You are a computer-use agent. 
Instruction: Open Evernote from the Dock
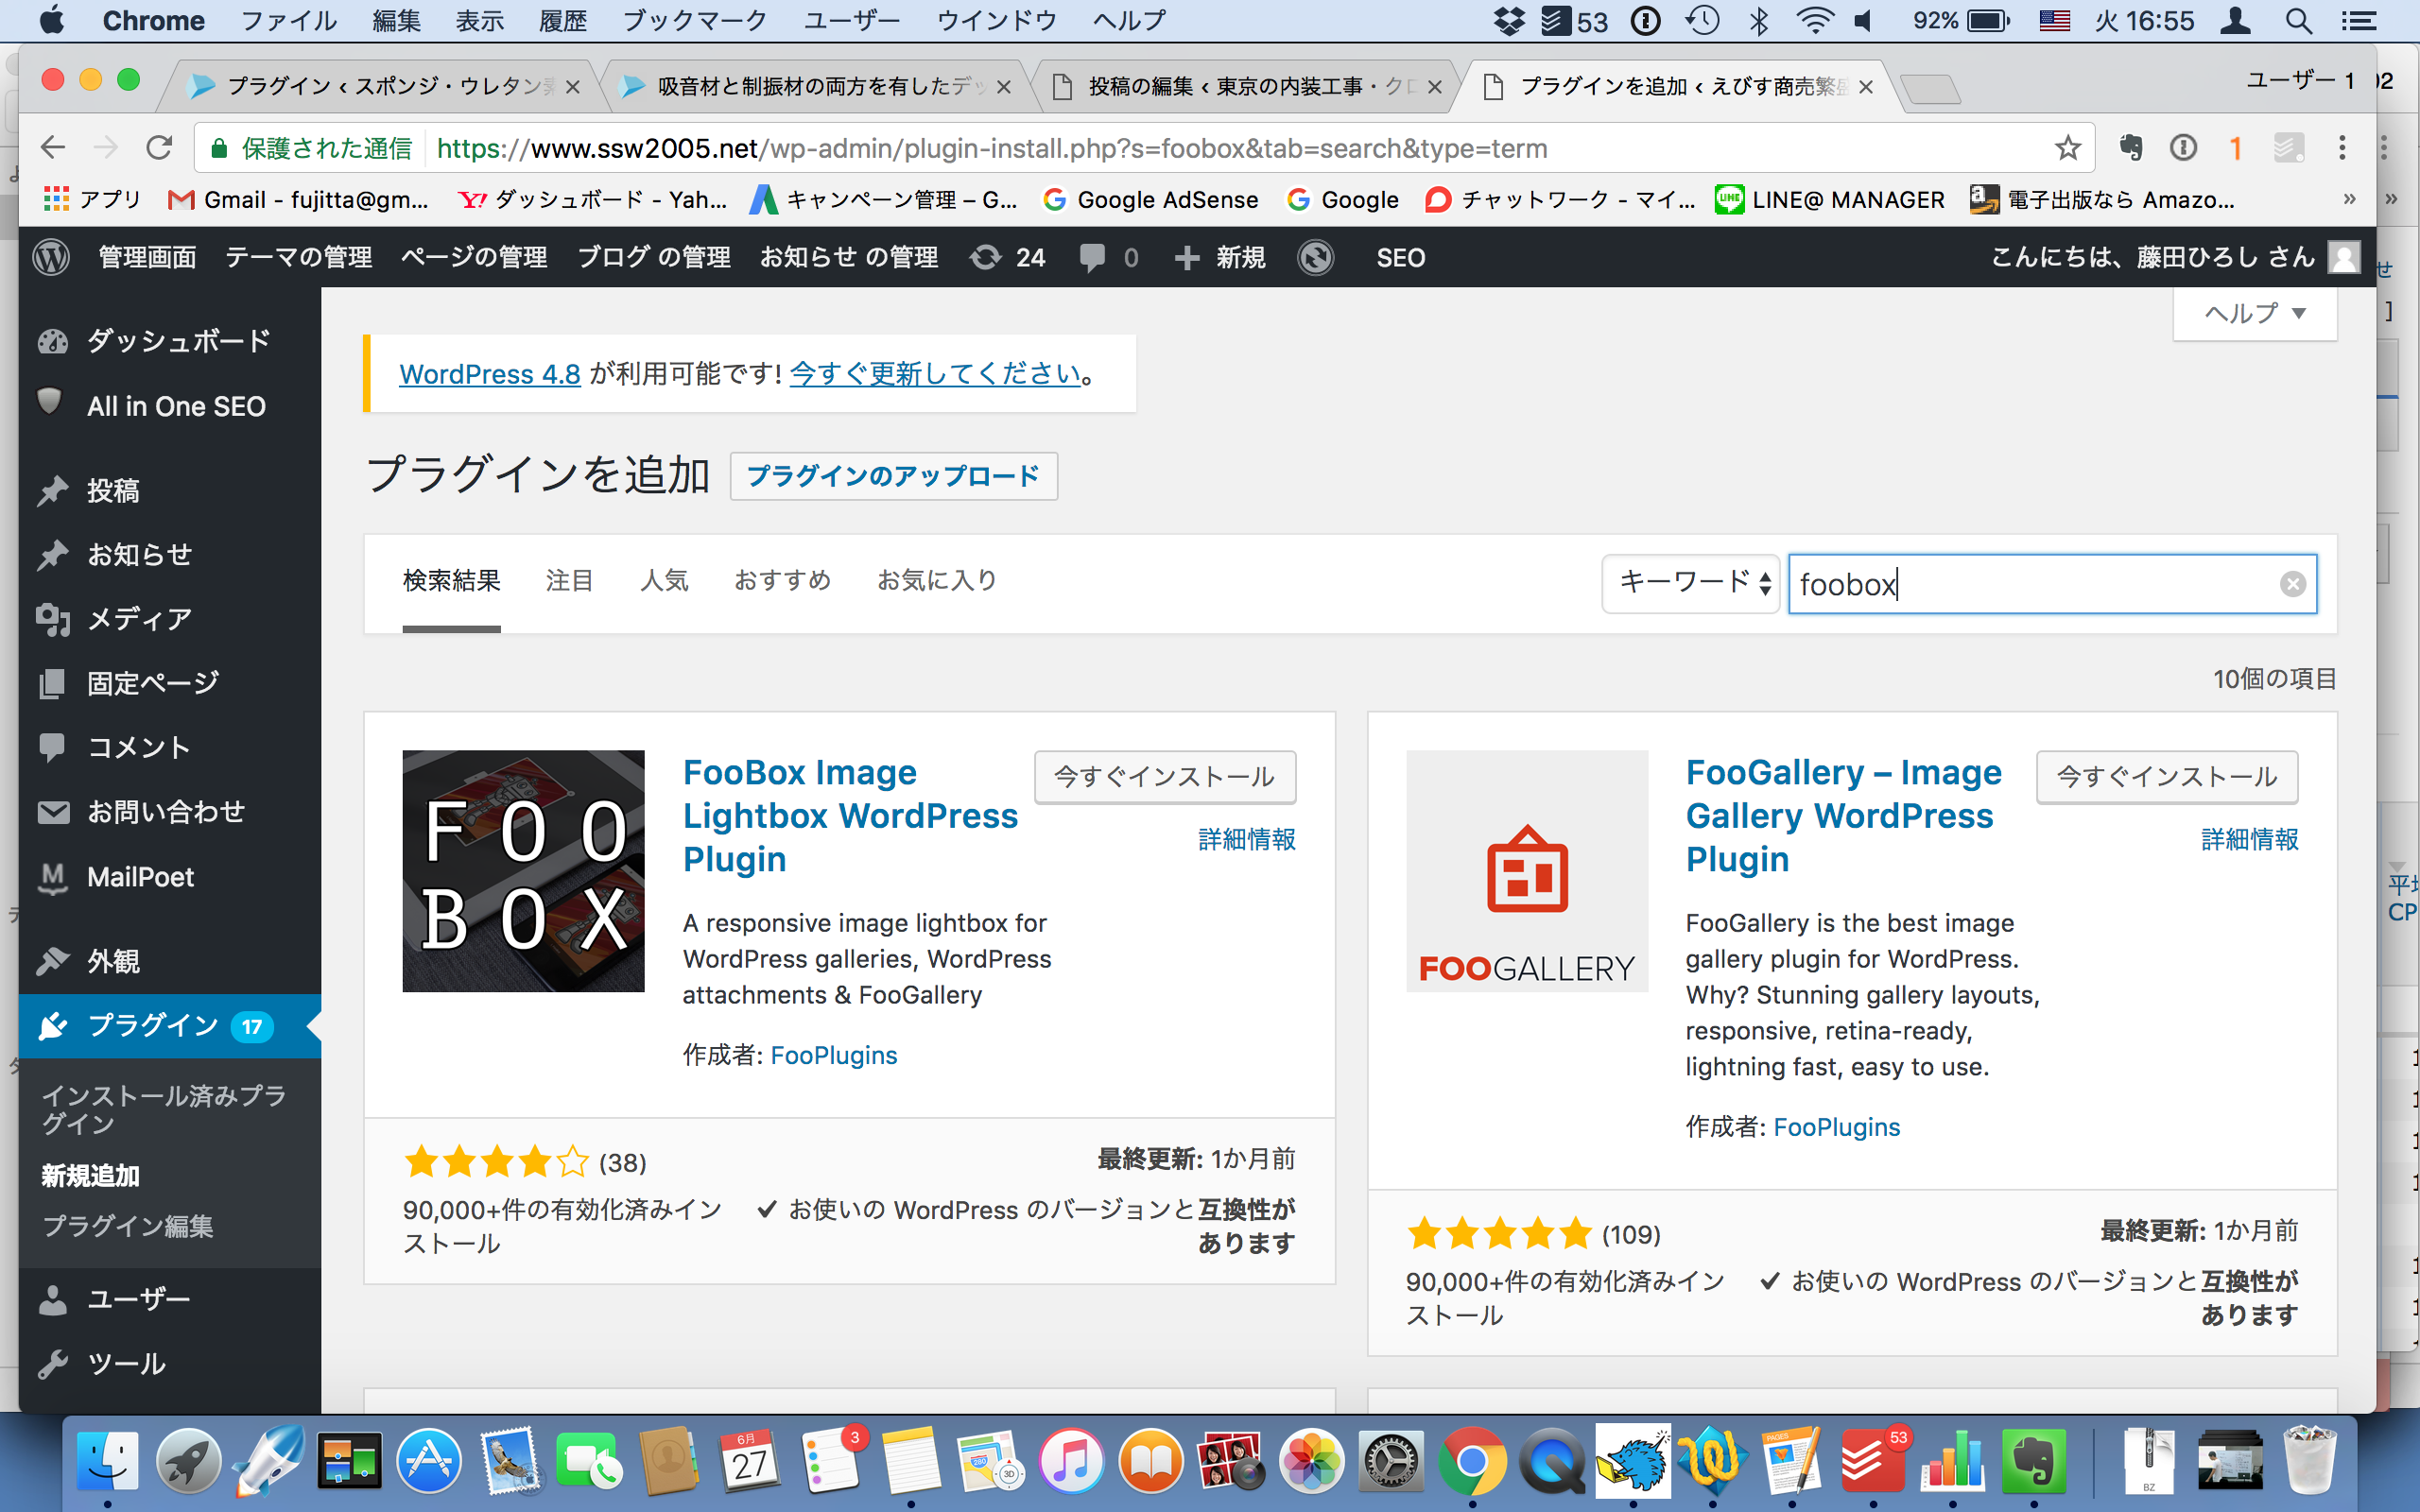(x=2034, y=1461)
